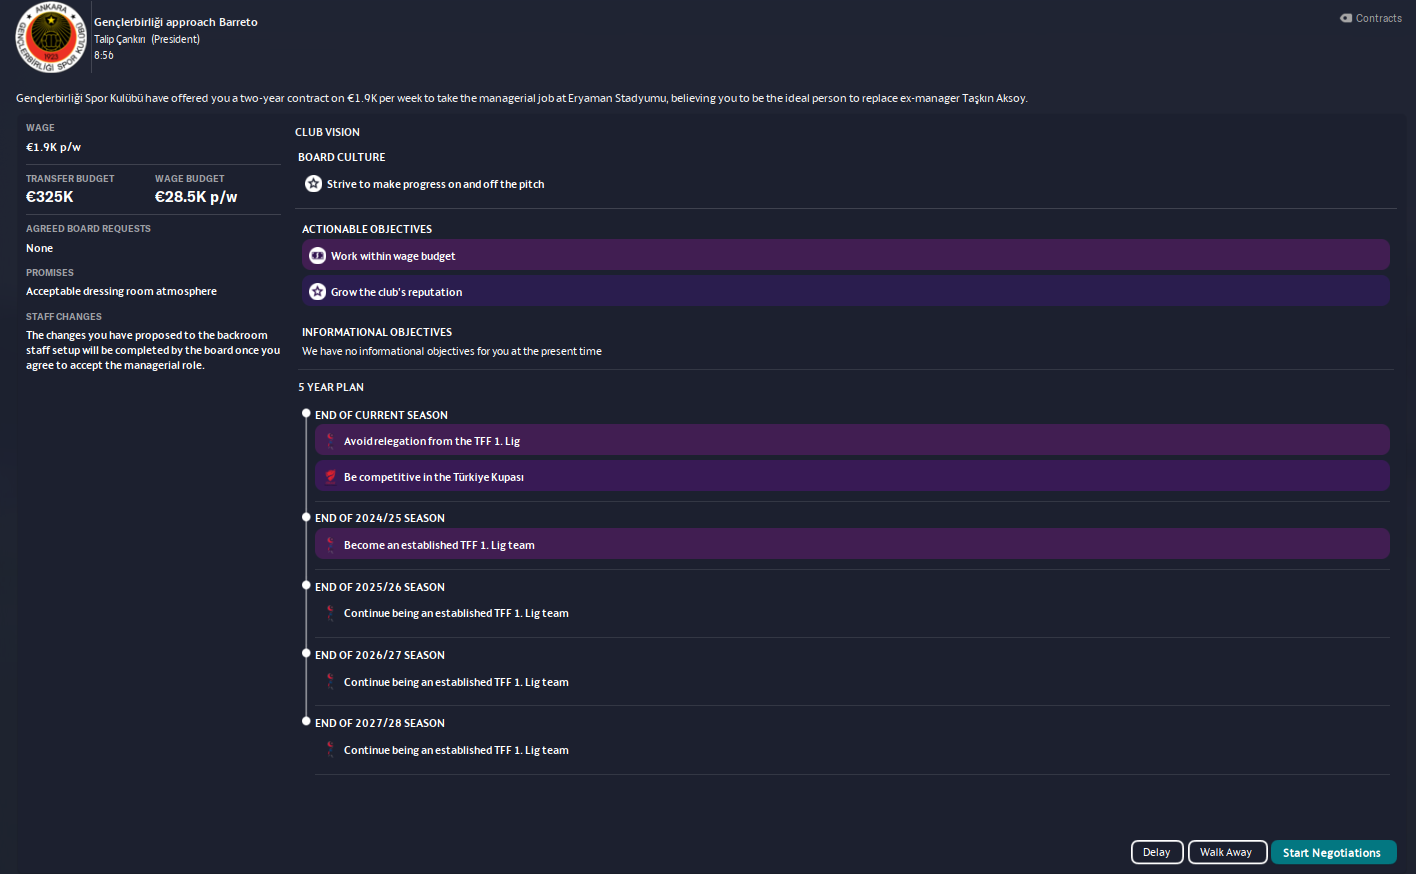Click "Be competitive in the Türkiye Kupası"
The height and width of the screenshot is (874, 1416).
tap(434, 477)
